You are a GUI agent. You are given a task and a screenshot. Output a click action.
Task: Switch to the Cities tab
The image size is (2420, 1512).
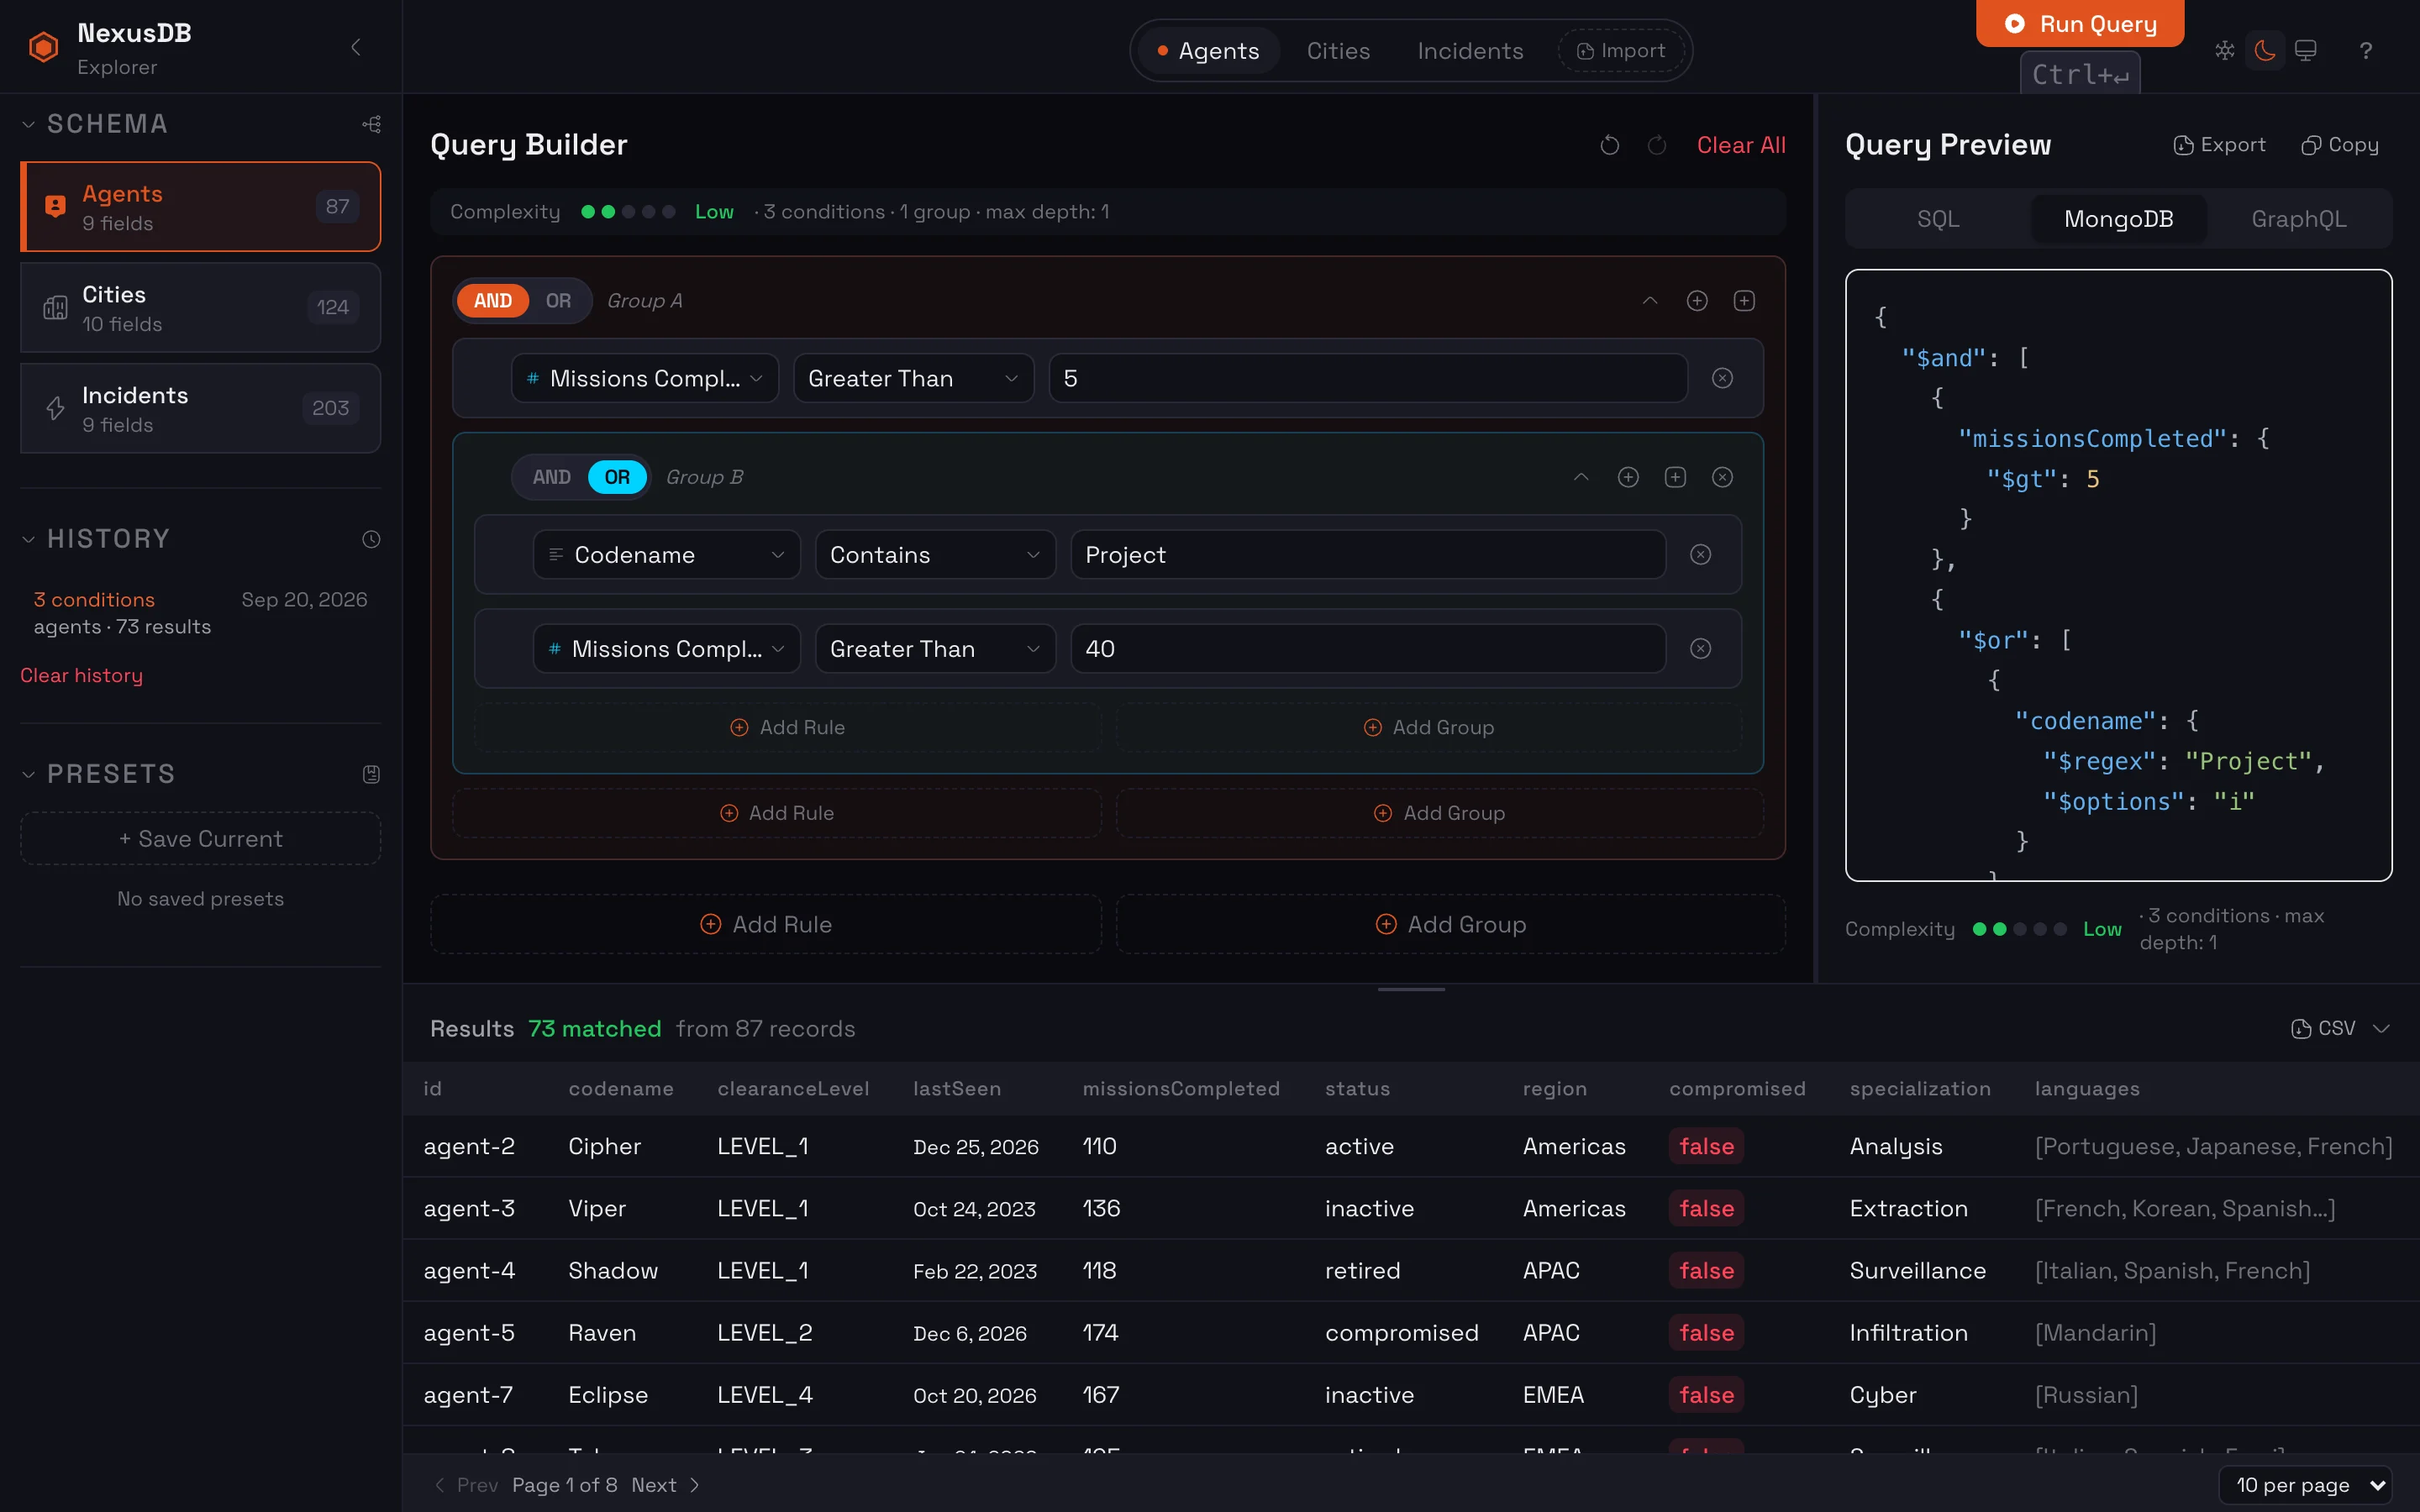coord(1338,51)
